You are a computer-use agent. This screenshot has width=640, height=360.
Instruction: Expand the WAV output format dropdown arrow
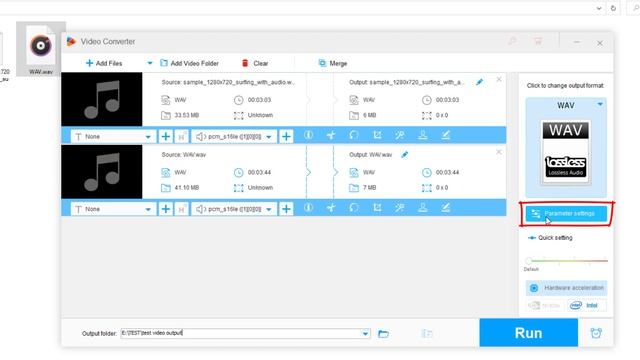[x=600, y=104]
